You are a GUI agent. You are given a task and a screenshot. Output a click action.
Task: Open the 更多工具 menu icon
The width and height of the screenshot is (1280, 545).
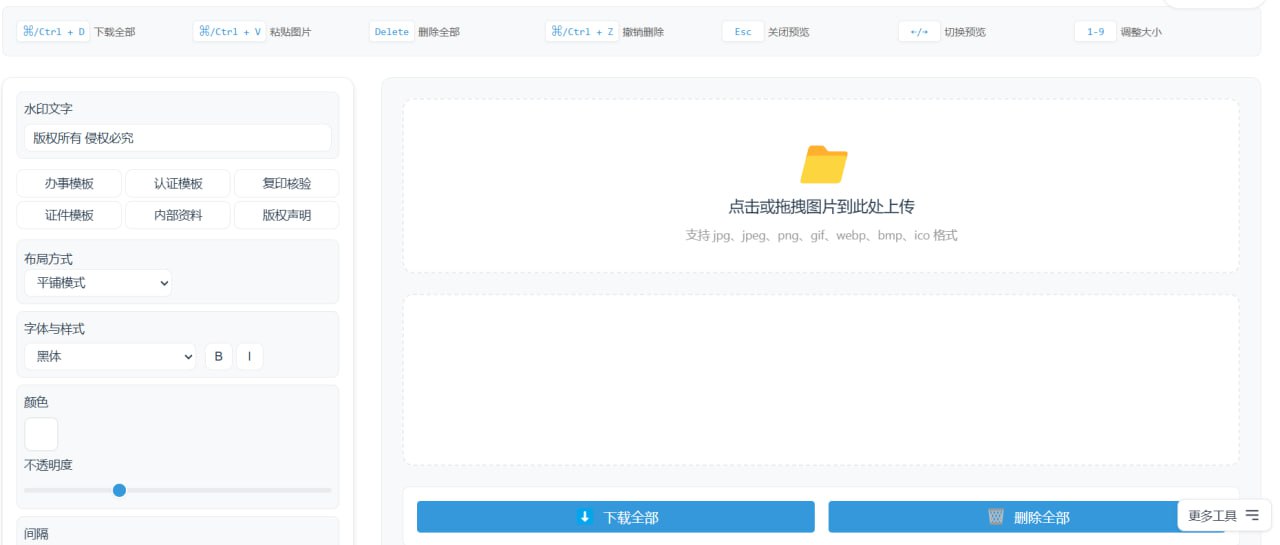point(1252,516)
